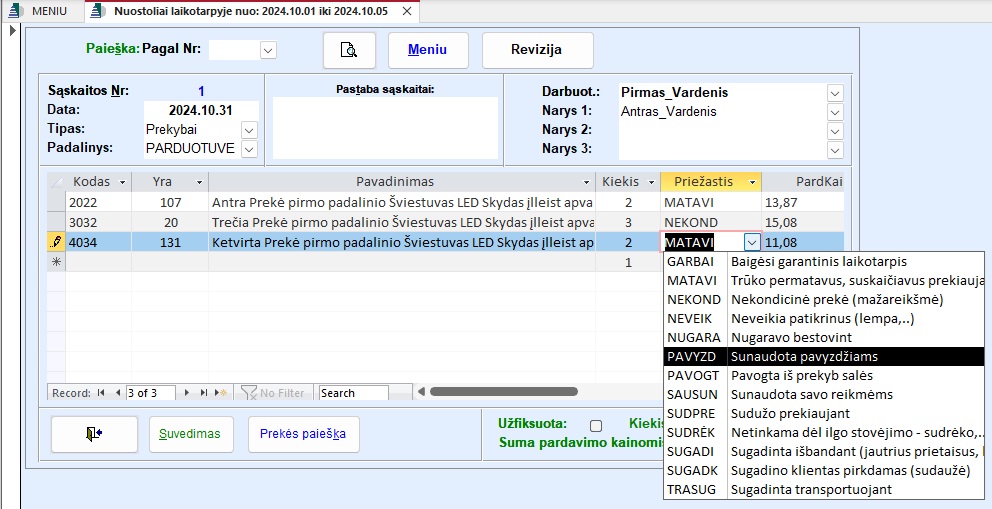Click the record Search box

pos(353,393)
